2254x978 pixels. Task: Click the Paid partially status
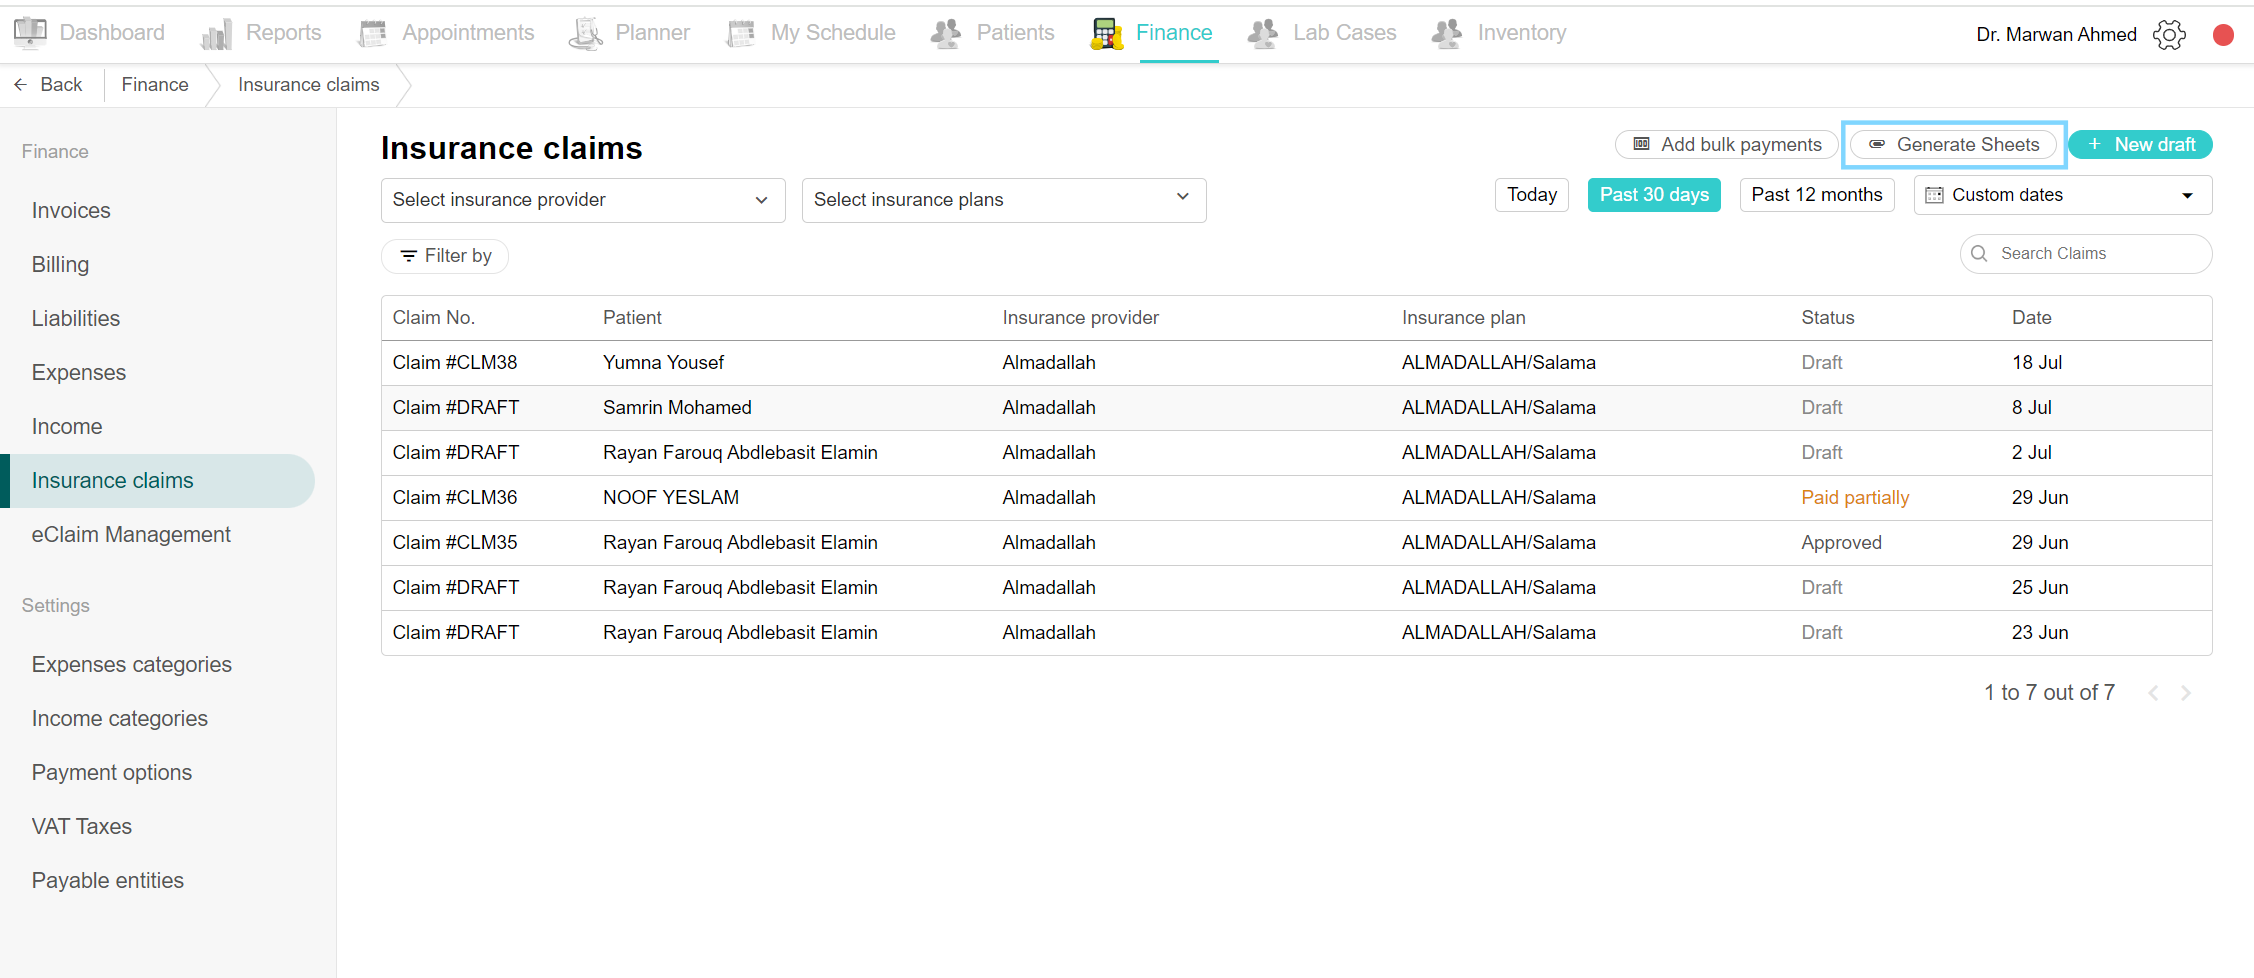point(1855,498)
